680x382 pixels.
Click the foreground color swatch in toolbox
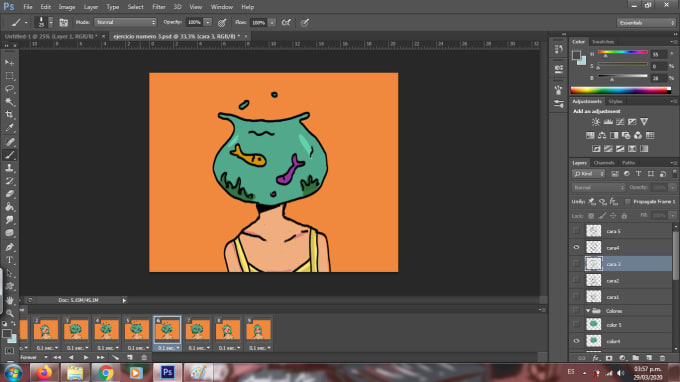[x=7, y=333]
